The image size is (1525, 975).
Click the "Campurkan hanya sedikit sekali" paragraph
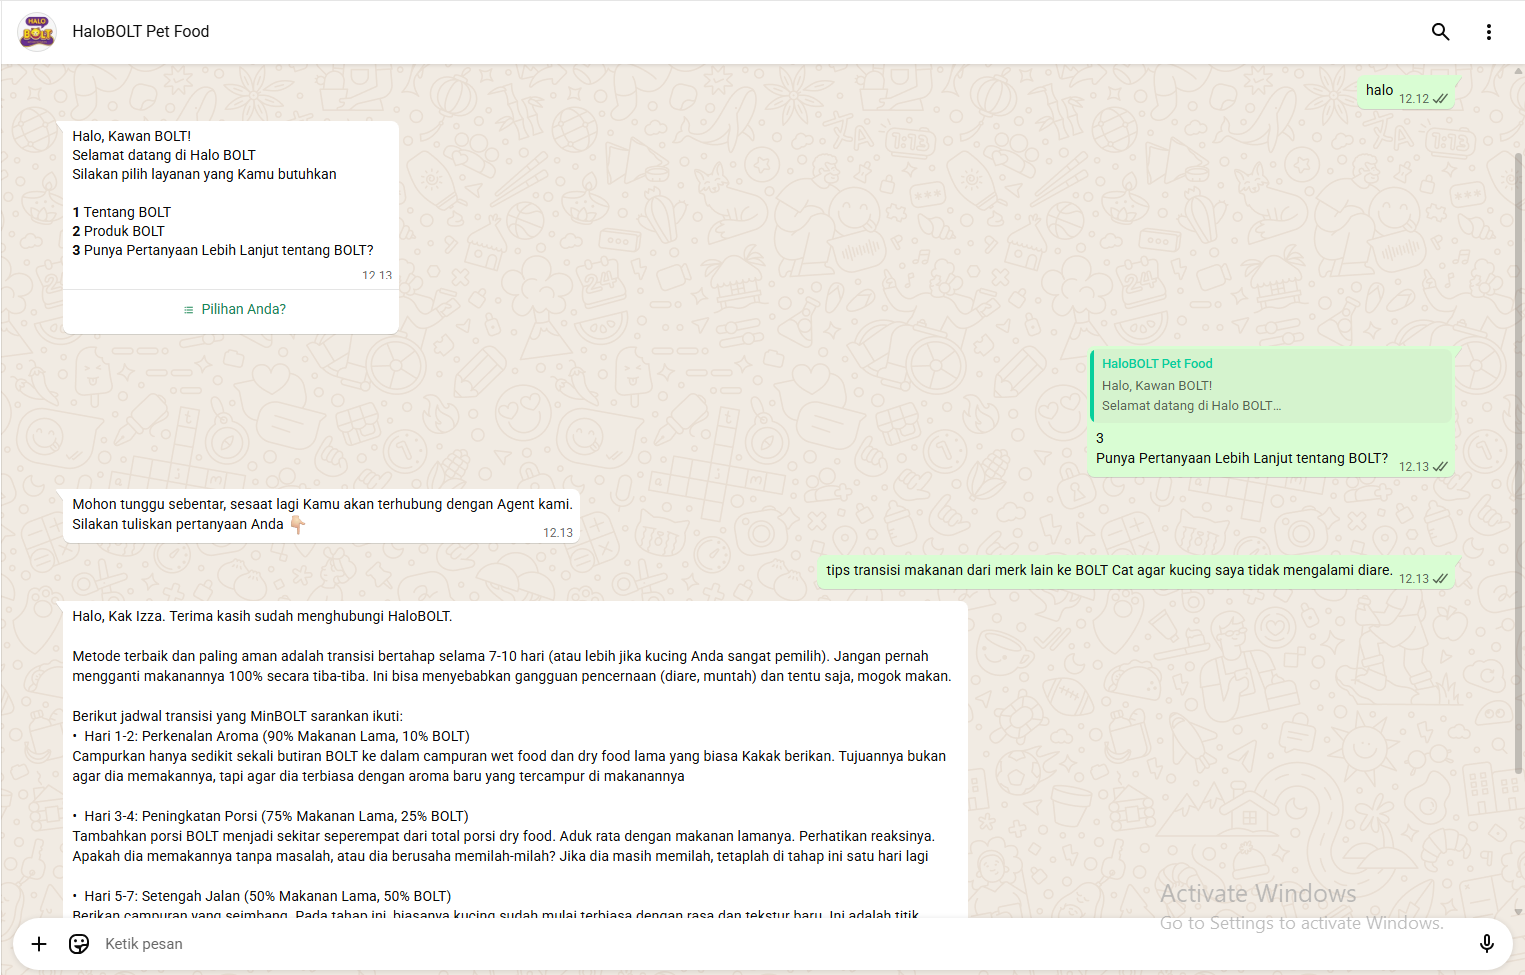509,766
